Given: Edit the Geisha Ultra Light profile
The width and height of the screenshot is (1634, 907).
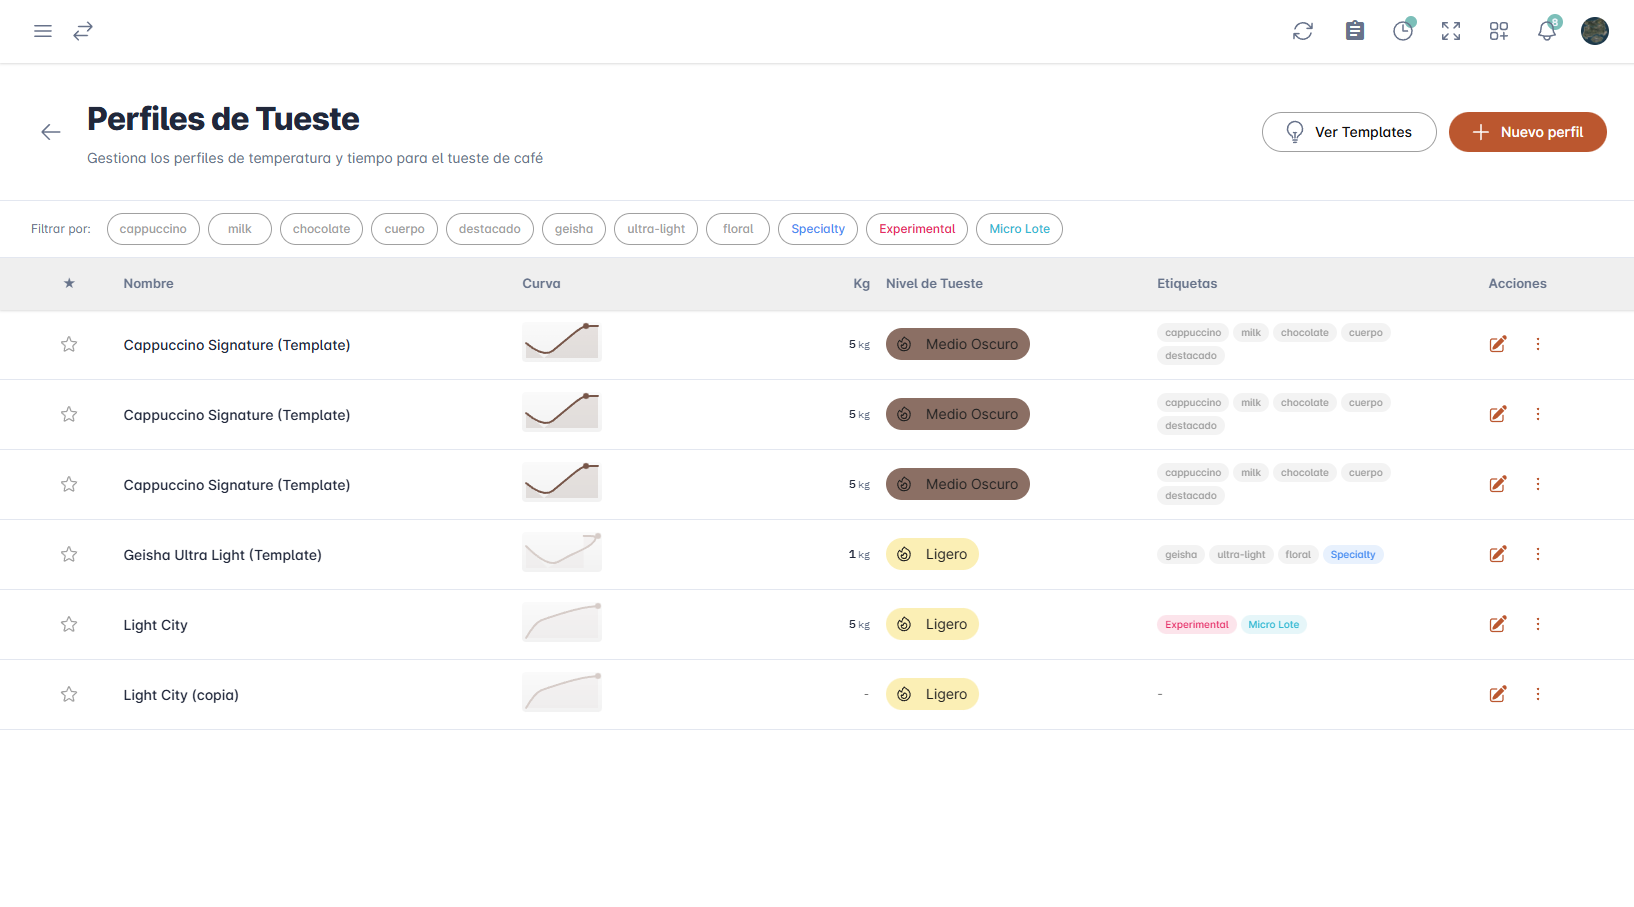Looking at the screenshot, I should 1497,554.
